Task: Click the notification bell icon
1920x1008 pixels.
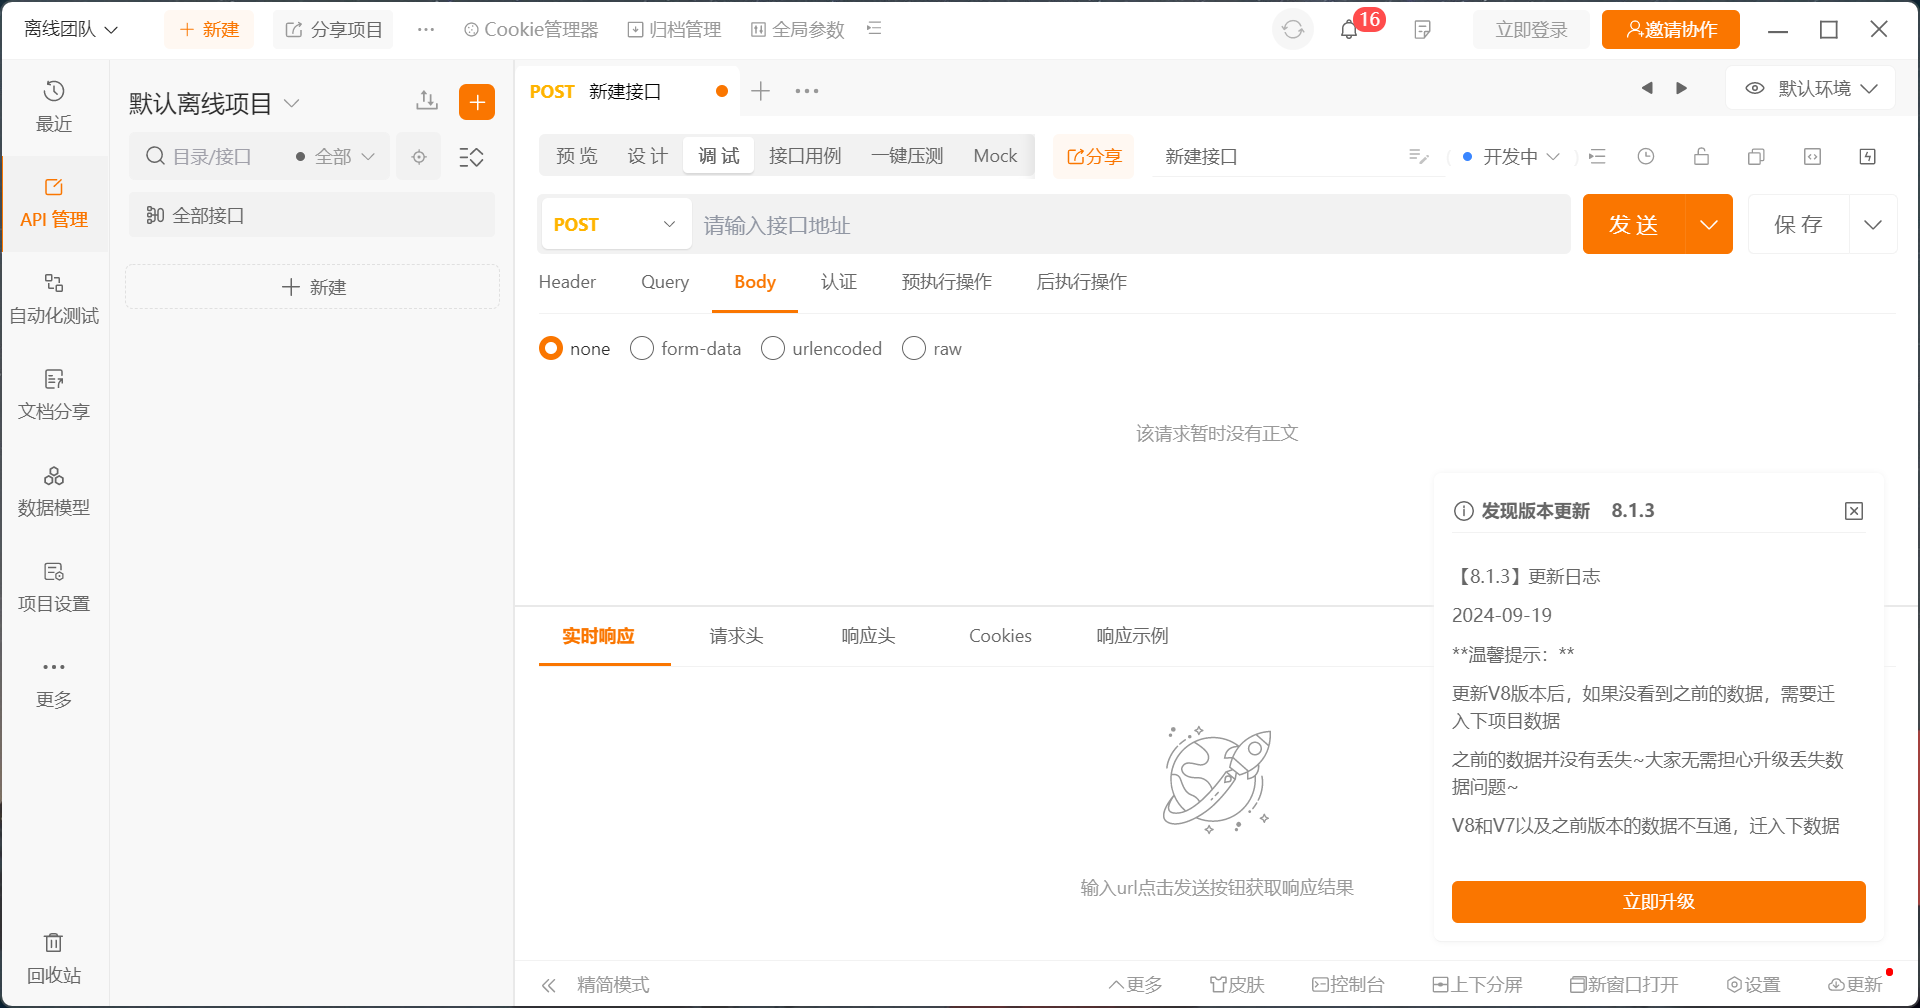Action: 1348,30
